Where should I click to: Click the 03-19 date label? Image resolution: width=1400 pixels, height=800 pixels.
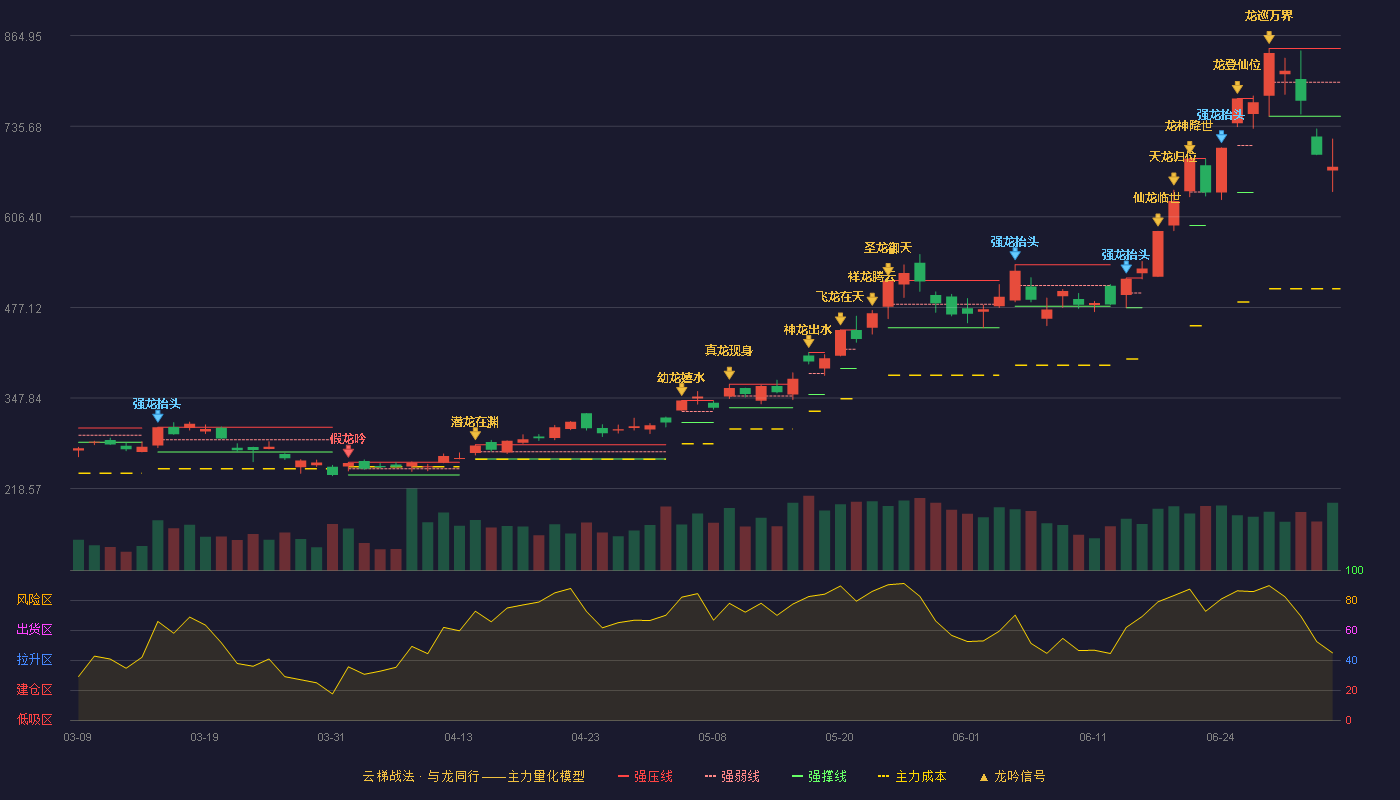pos(204,737)
